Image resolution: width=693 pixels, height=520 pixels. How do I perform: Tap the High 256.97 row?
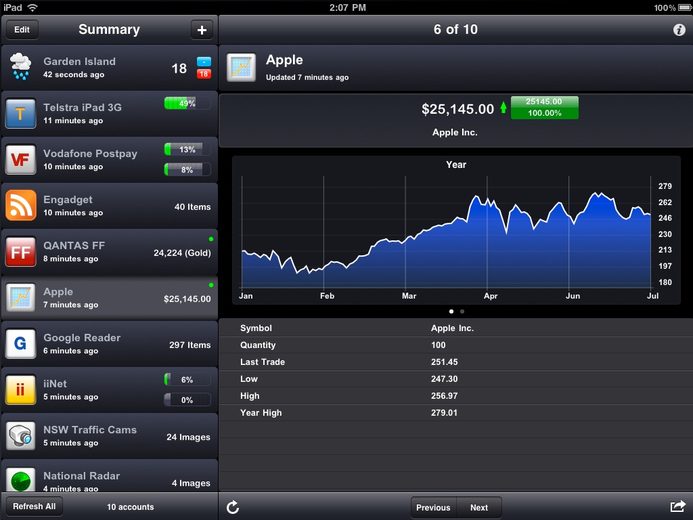tap(456, 396)
